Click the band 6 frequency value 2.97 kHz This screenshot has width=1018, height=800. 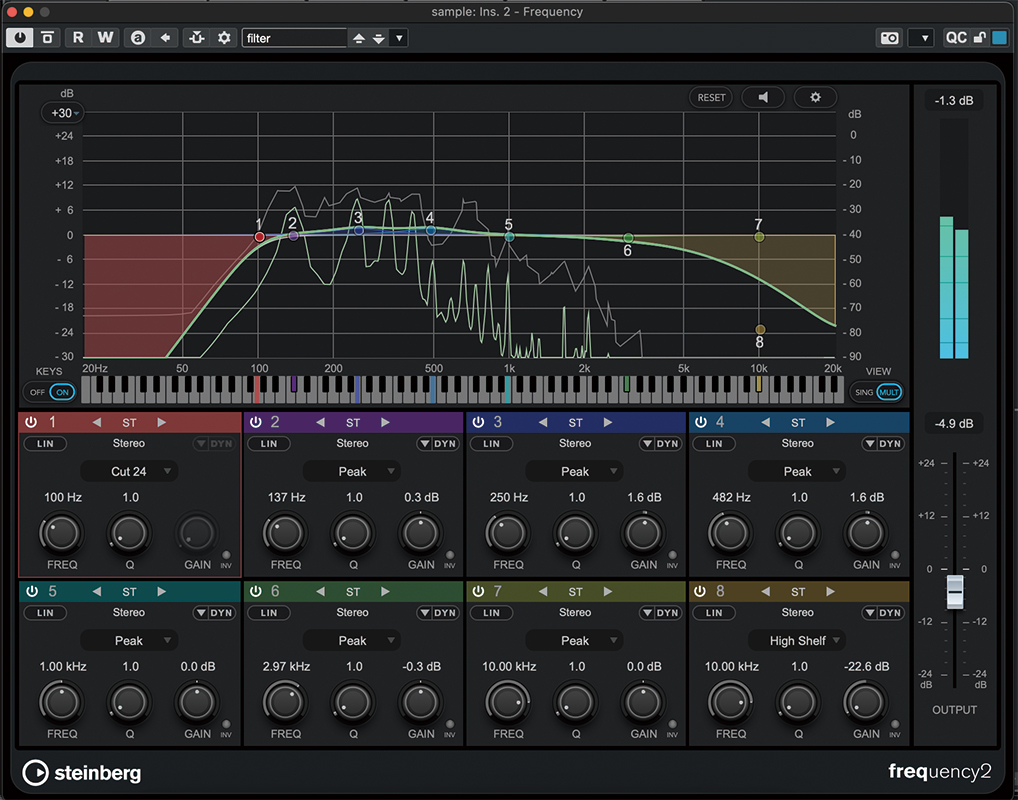(x=286, y=667)
